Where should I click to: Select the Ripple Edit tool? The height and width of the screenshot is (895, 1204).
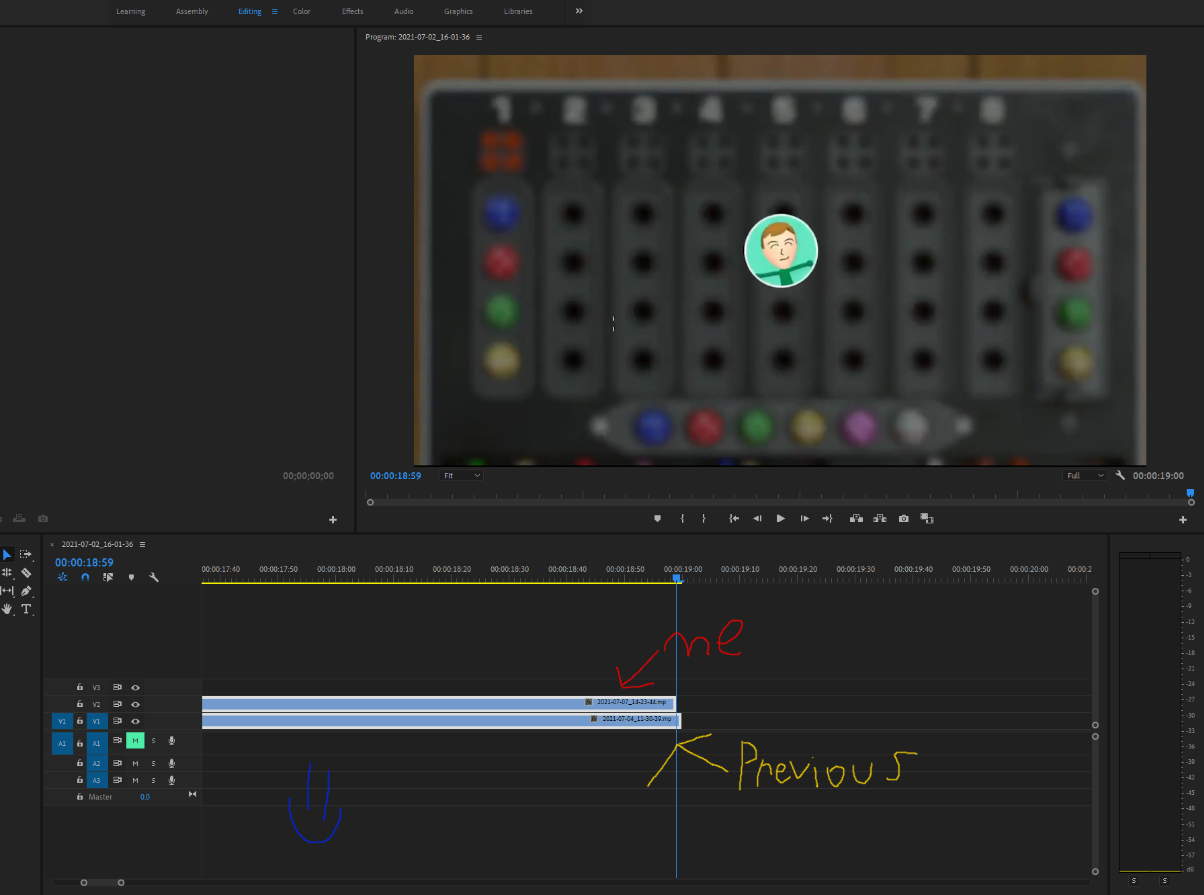coord(7,572)
